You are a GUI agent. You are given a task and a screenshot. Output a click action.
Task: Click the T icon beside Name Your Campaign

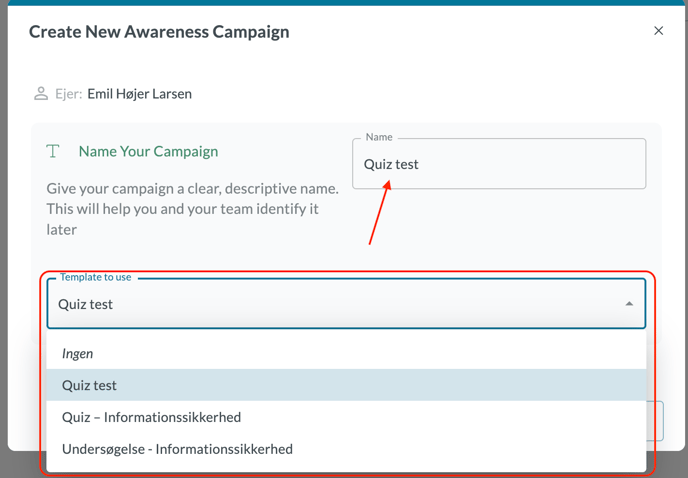[53, 152]
